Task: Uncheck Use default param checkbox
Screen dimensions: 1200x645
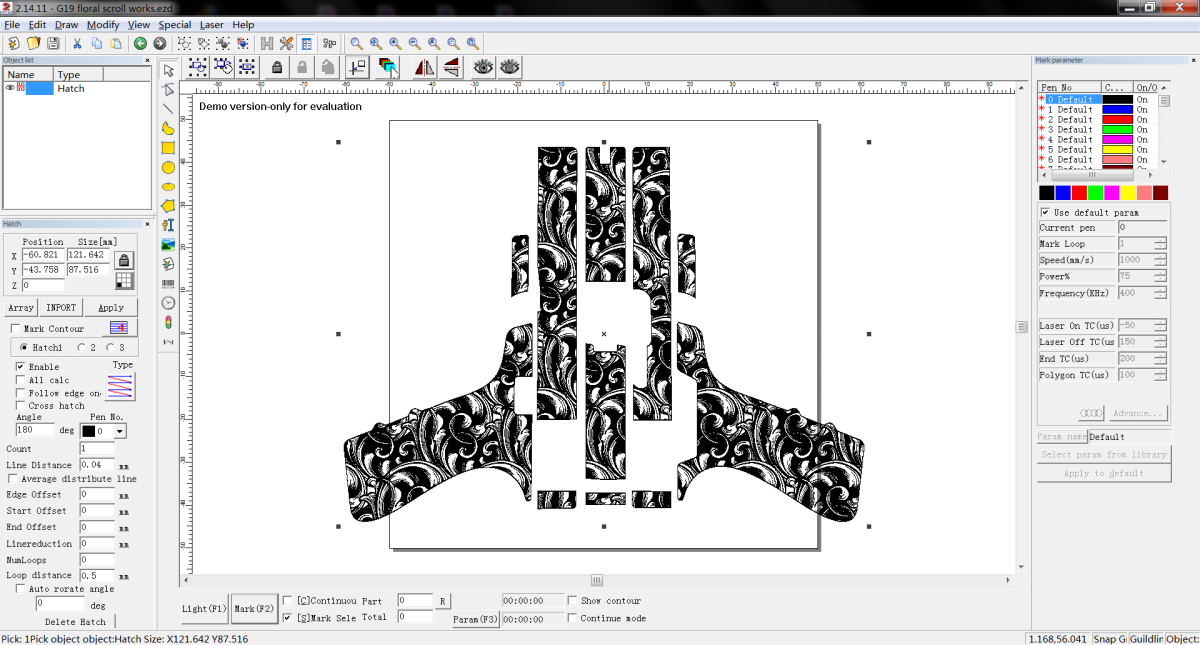Action: click(1045, 213)
